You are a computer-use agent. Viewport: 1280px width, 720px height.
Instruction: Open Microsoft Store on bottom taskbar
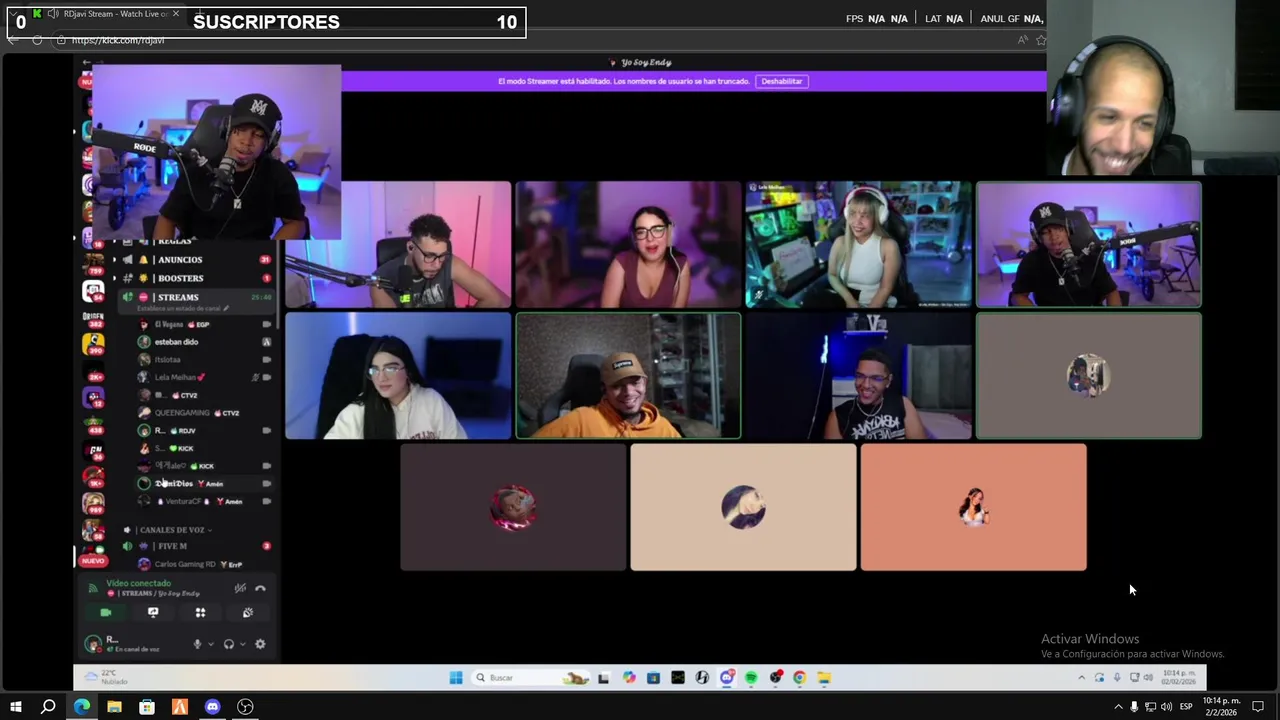(147, 707)
